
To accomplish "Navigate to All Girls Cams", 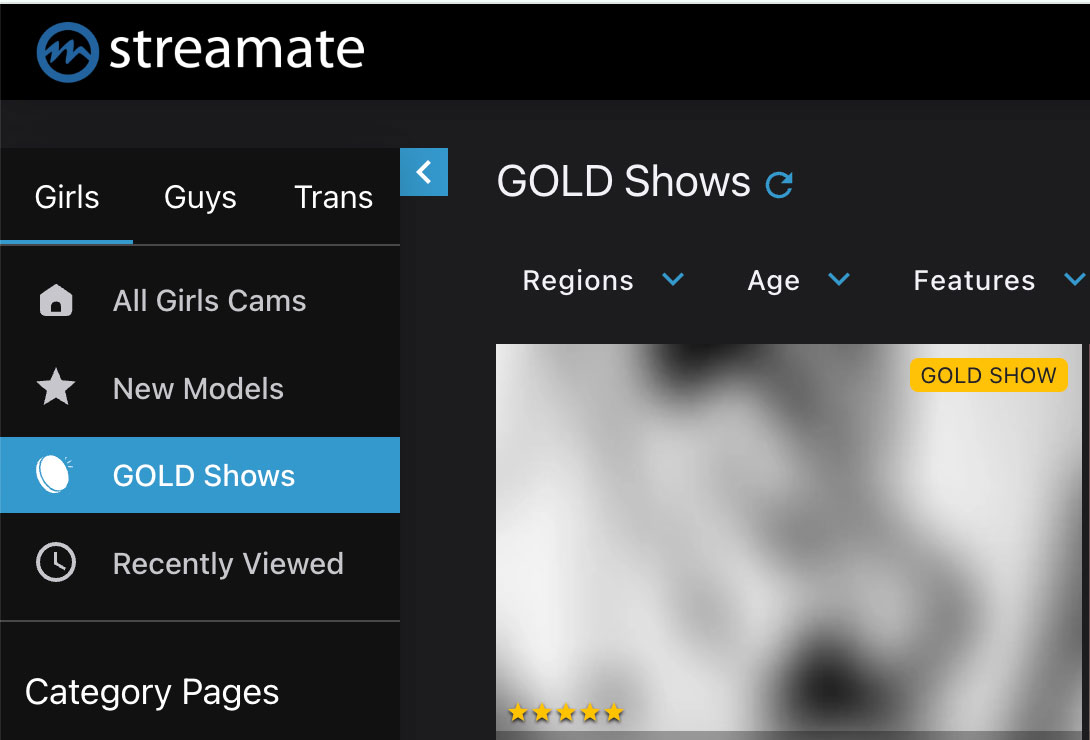I will (x=209, y=300).
